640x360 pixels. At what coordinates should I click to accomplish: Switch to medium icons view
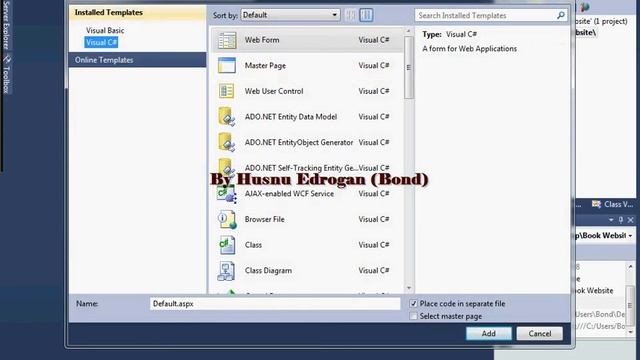click(366, 15)
